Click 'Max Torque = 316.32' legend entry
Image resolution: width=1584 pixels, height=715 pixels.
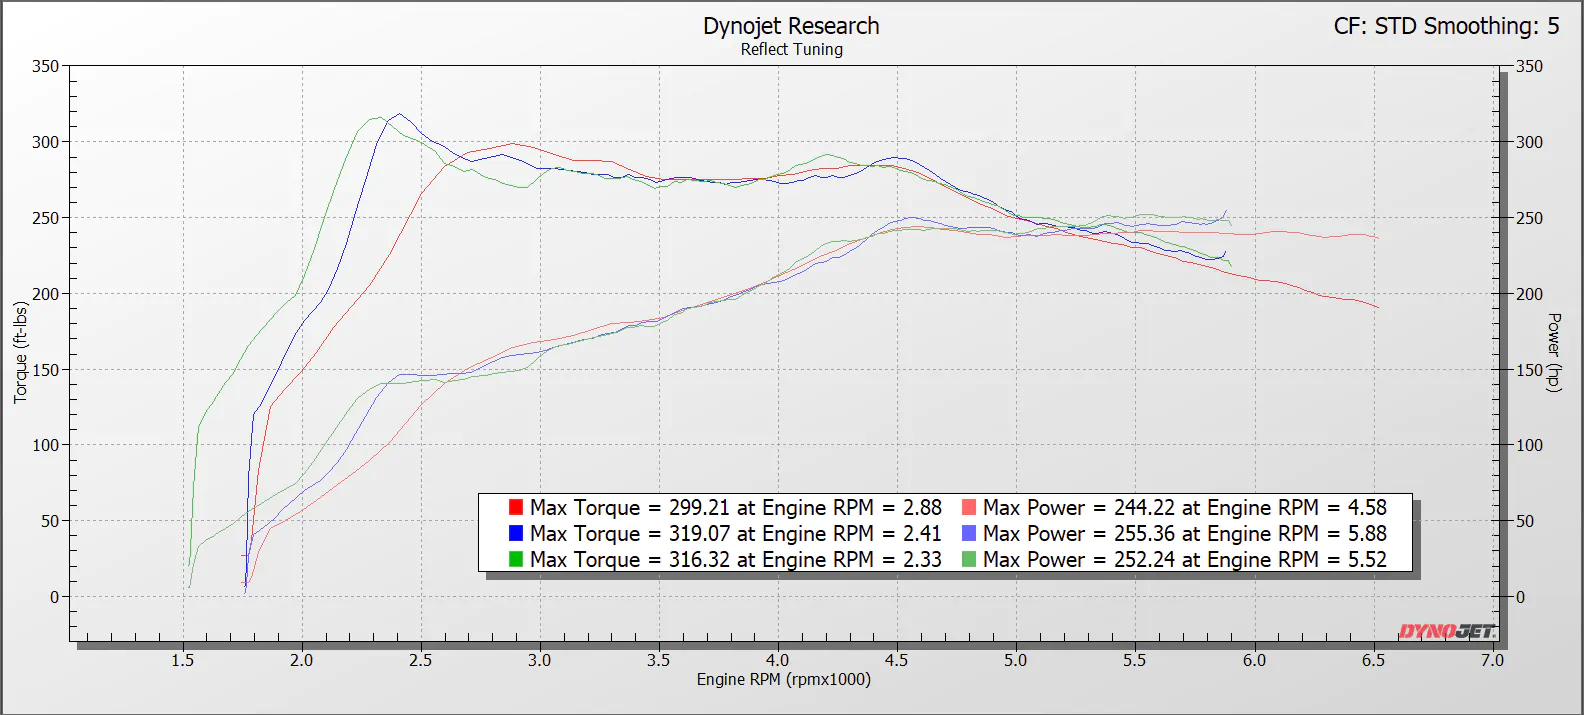click(x=736, y=559)
